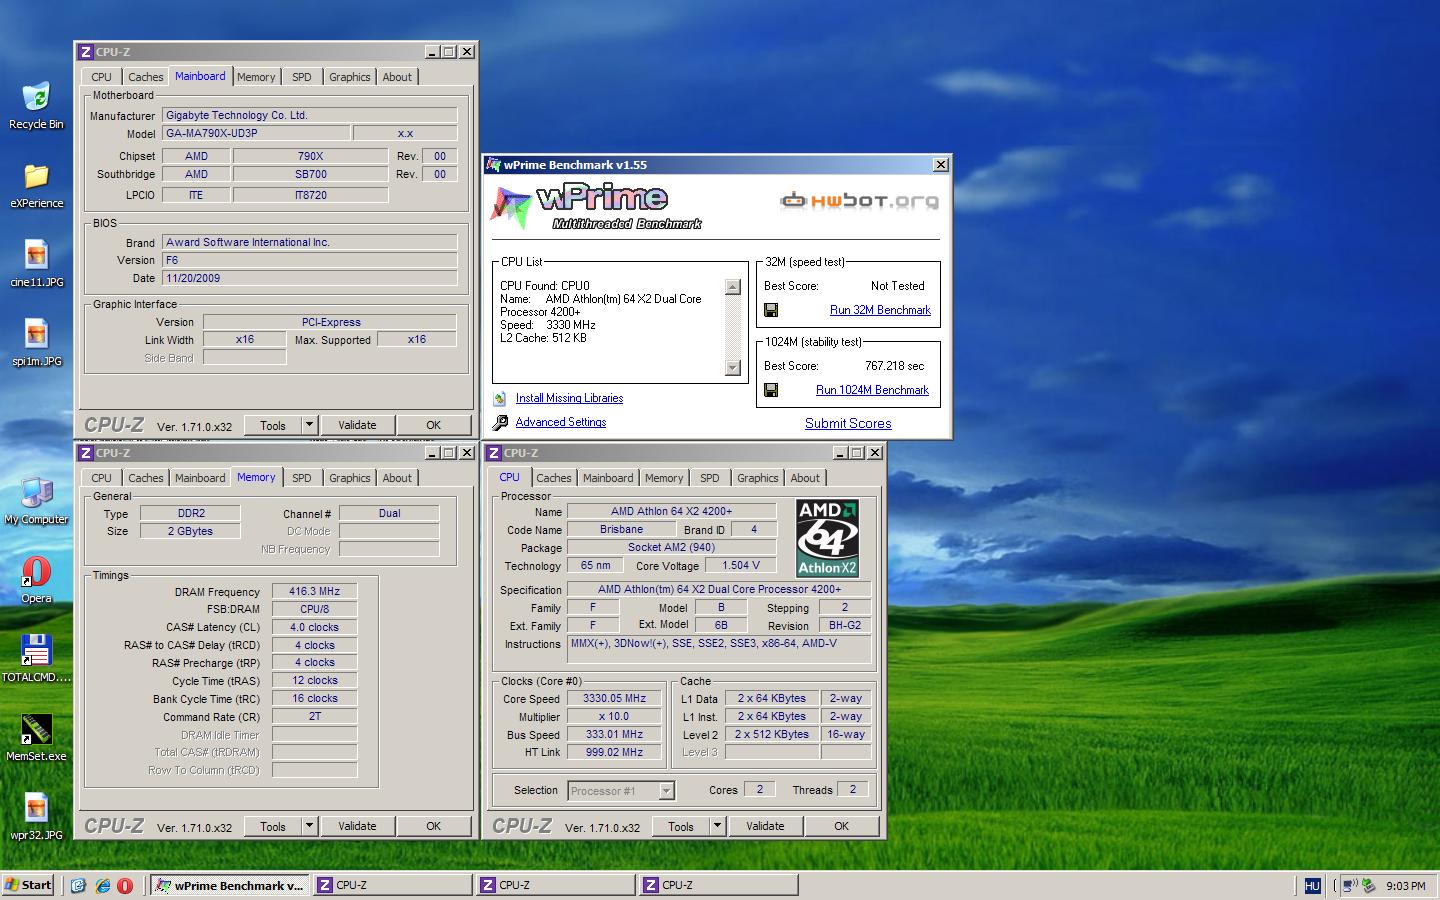
Task: Expand the Processor #1 selection dropdown
Action: [666, 791]
